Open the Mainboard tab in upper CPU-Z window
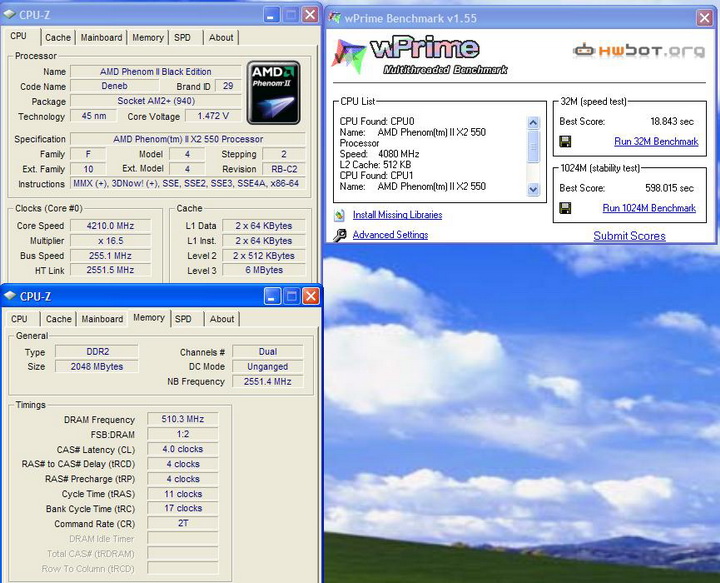The image size is (720, 583). pyautogui.click(x=101, y=38)
